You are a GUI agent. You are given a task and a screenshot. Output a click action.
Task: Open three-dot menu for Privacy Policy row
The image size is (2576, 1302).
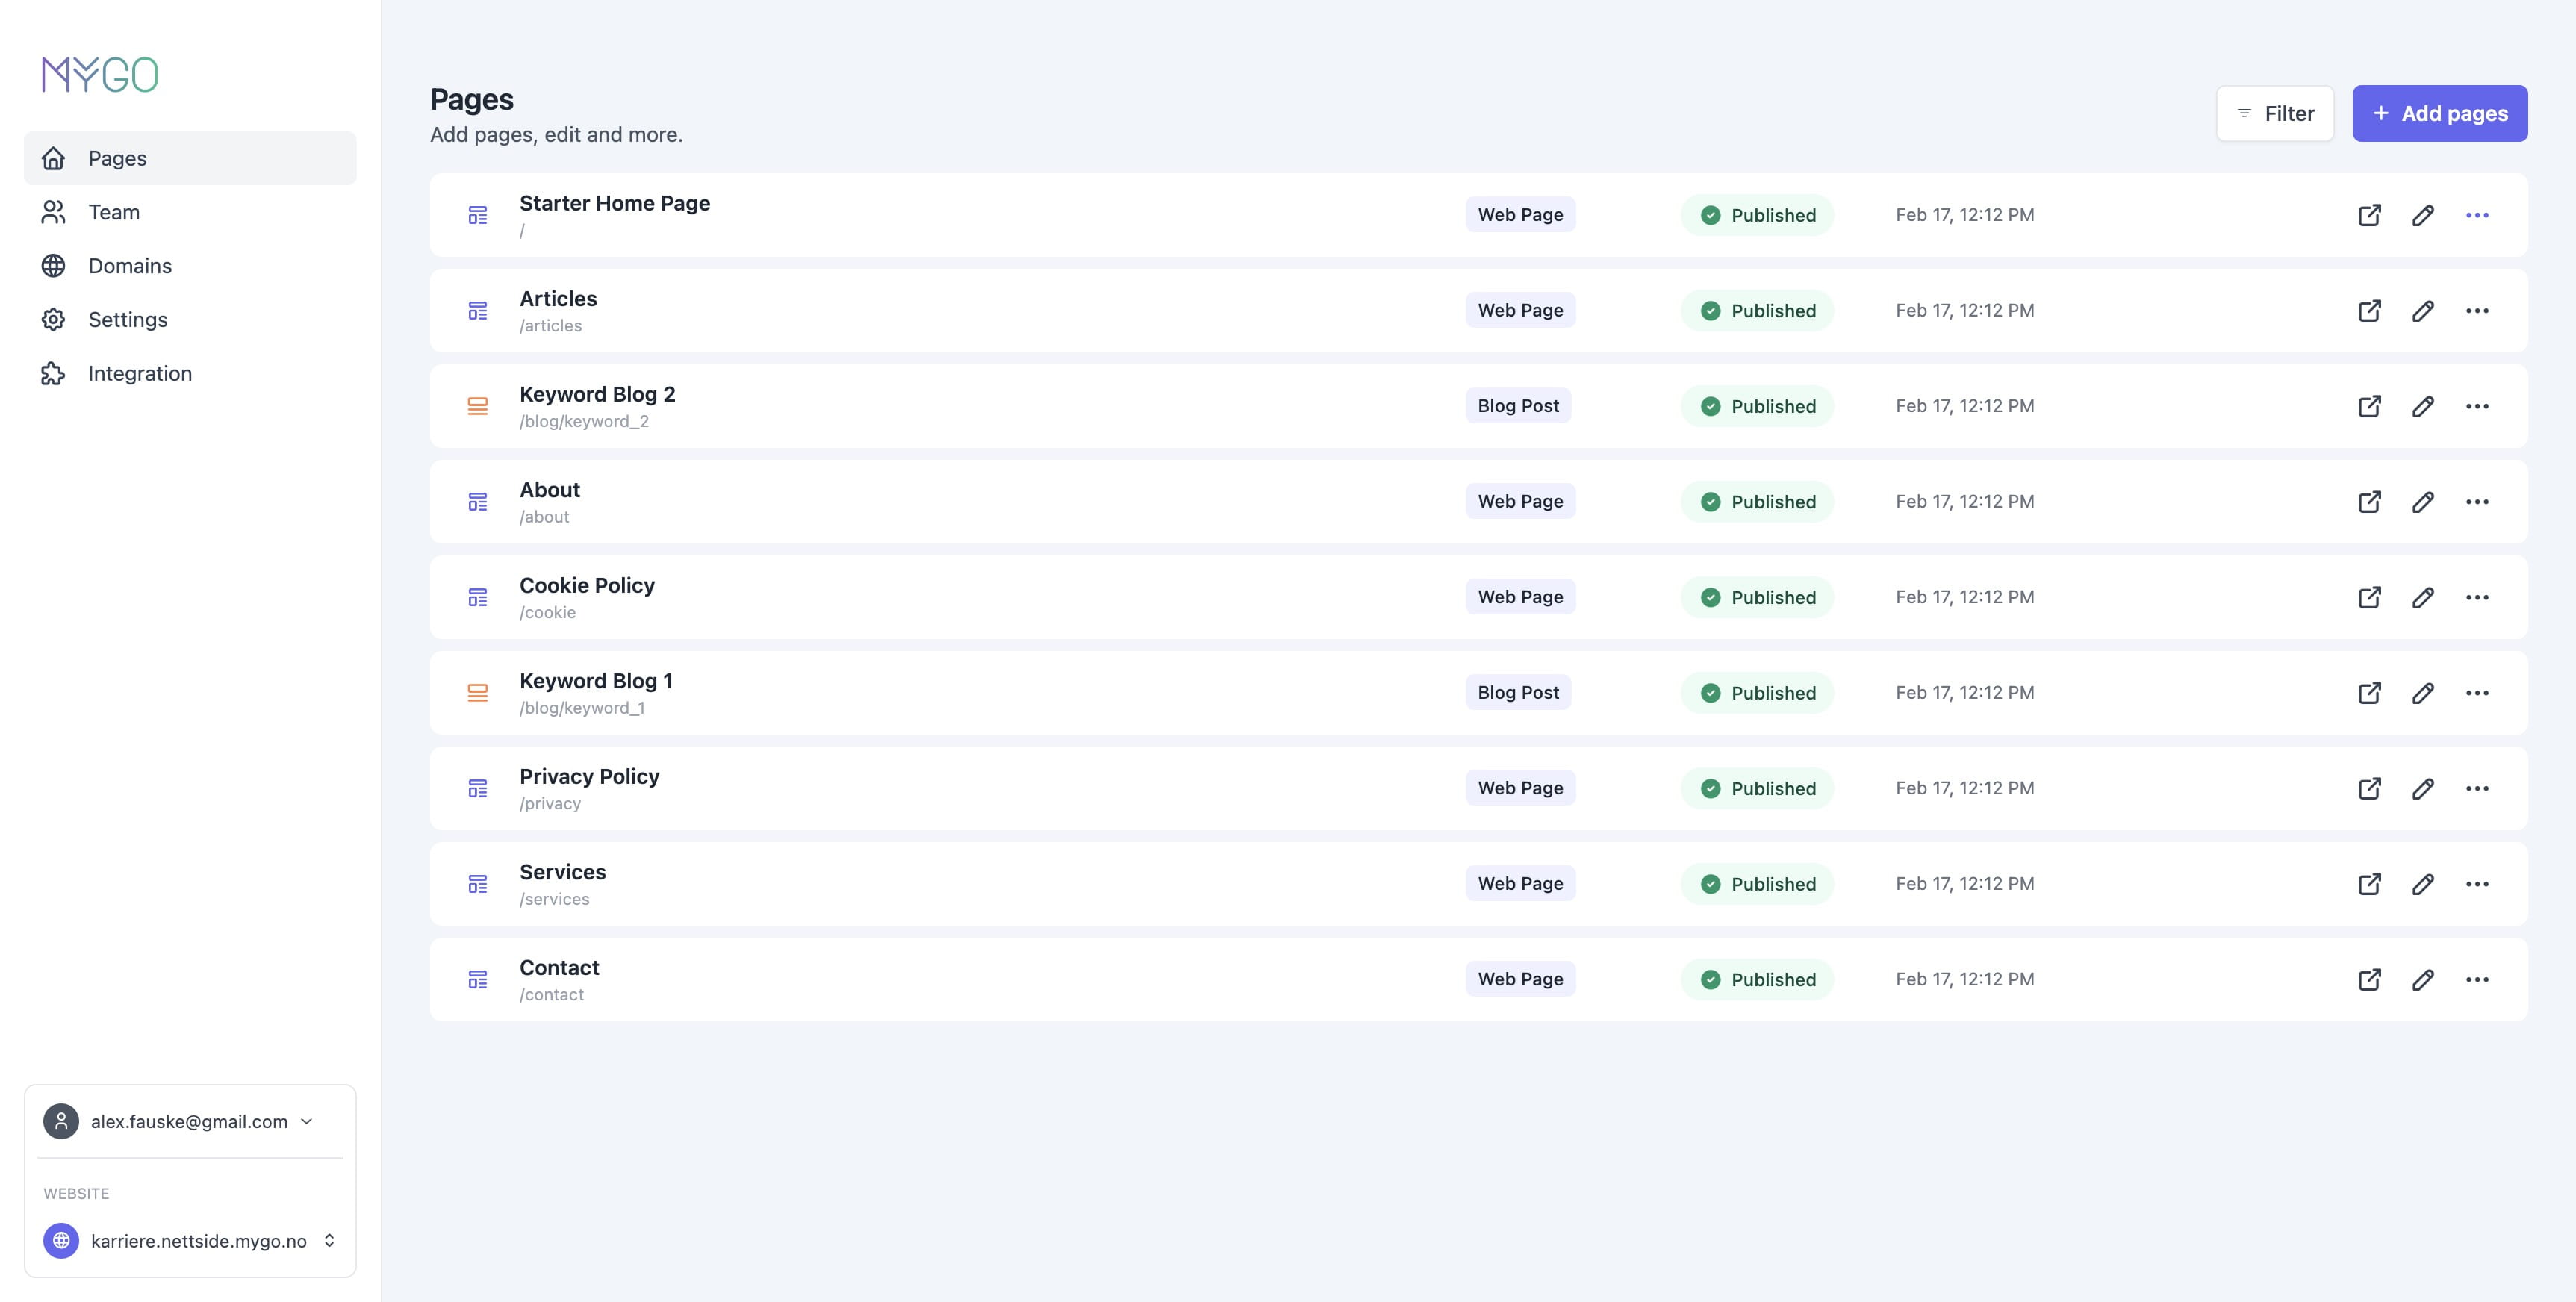tap(2476, 788)
